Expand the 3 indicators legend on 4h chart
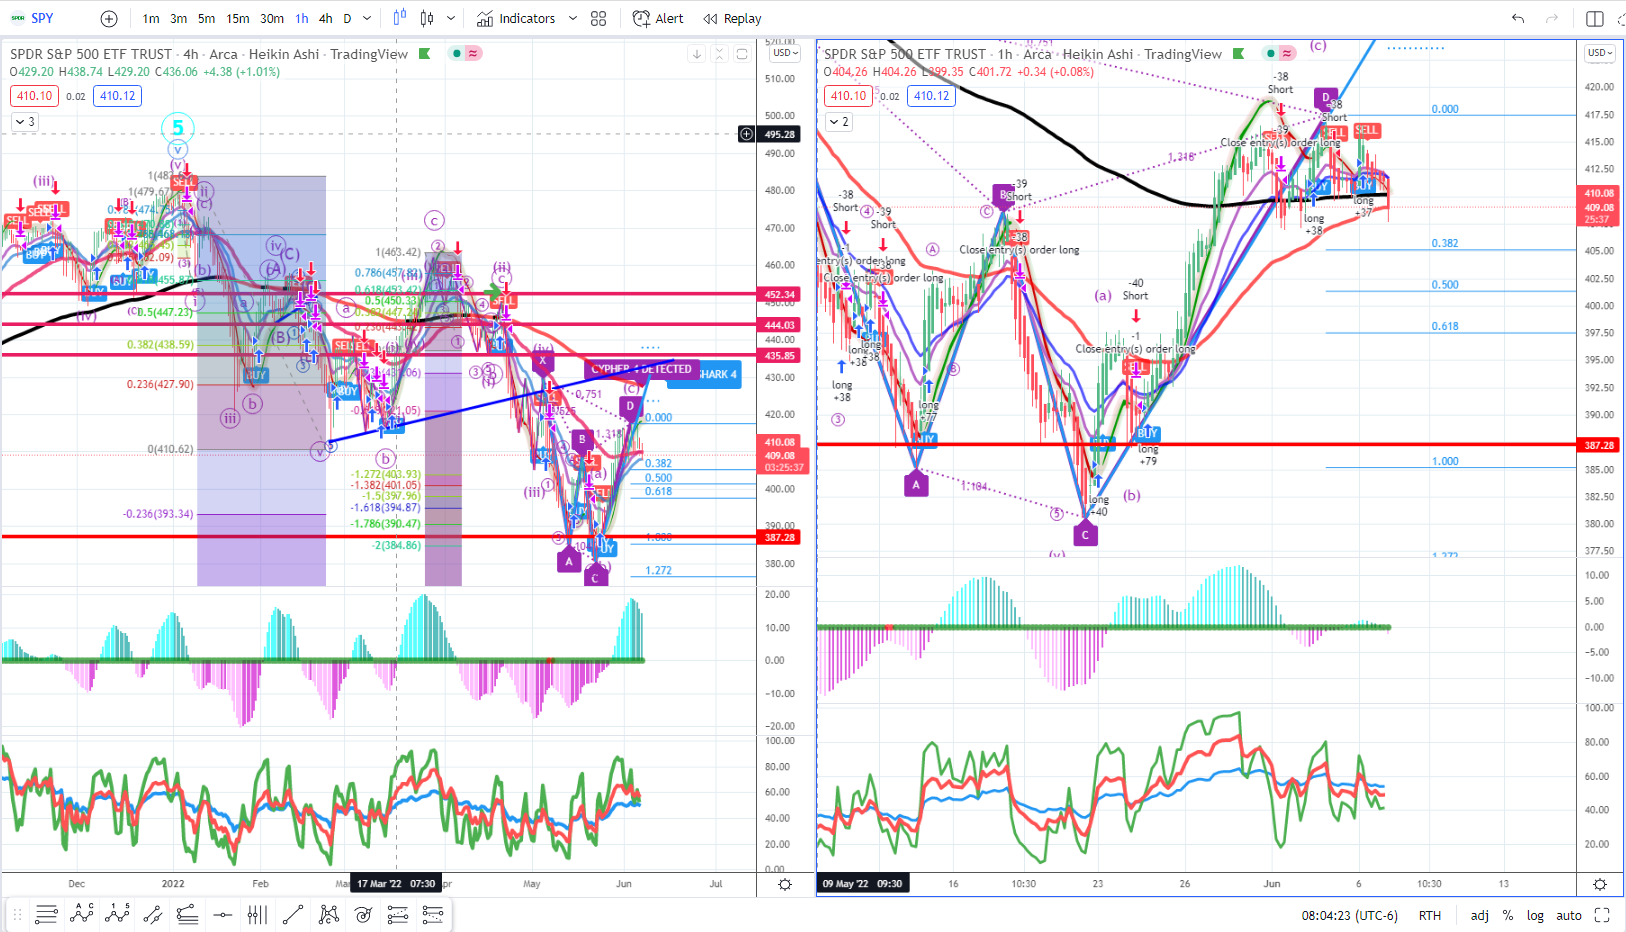The image size is (1626, 932). (x=25, y=122)
